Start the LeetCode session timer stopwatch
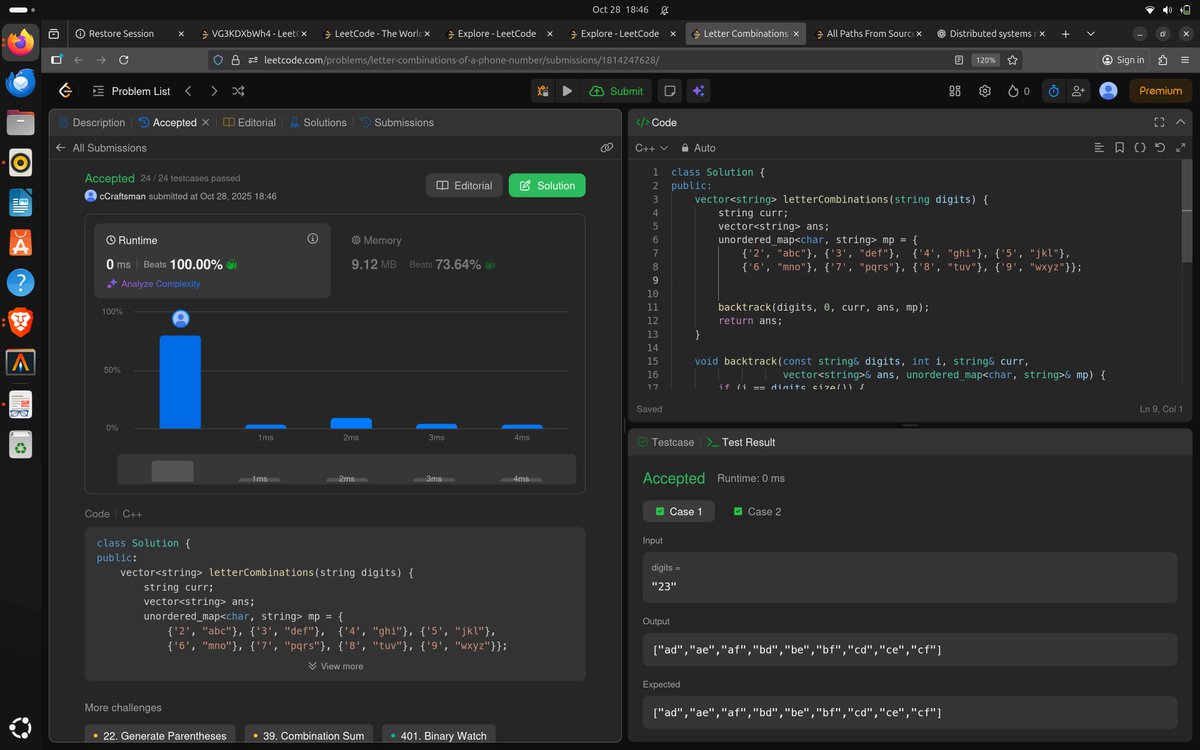 point(1053,90)
